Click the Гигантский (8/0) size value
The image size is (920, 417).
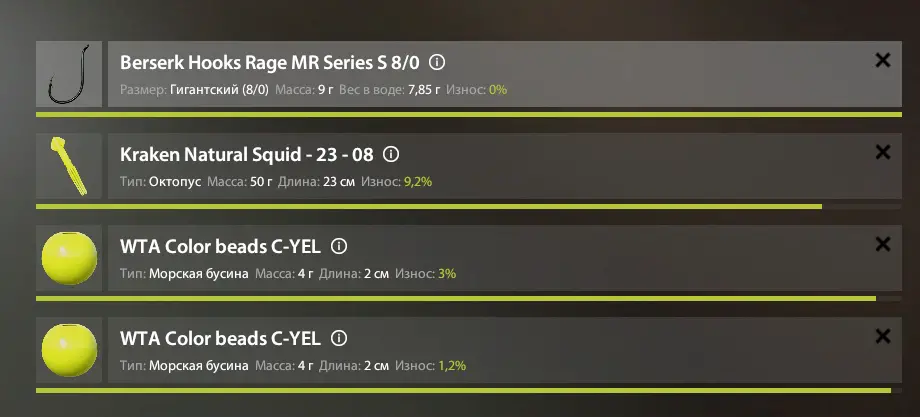click(x=219, y=90)
